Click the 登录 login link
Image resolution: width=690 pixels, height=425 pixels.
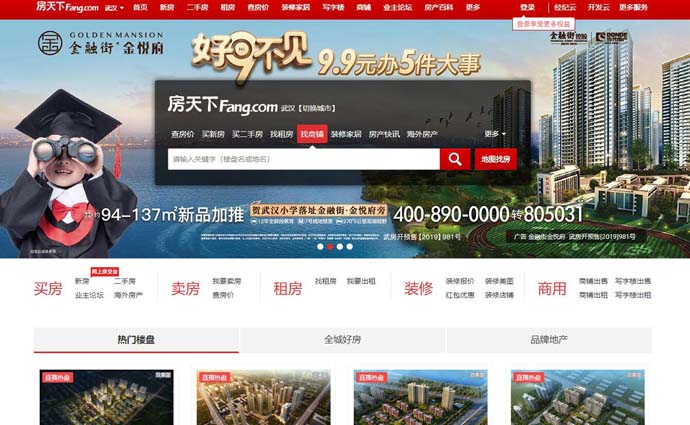[527, 7]
